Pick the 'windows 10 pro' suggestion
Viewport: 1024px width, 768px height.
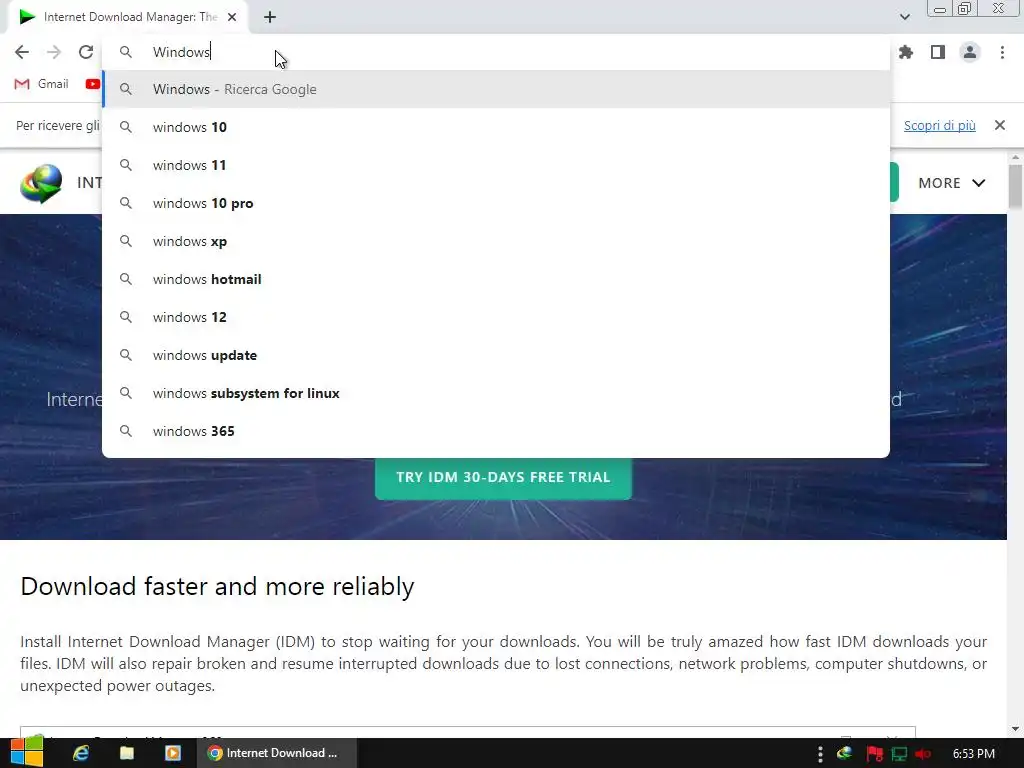[496, 203]
